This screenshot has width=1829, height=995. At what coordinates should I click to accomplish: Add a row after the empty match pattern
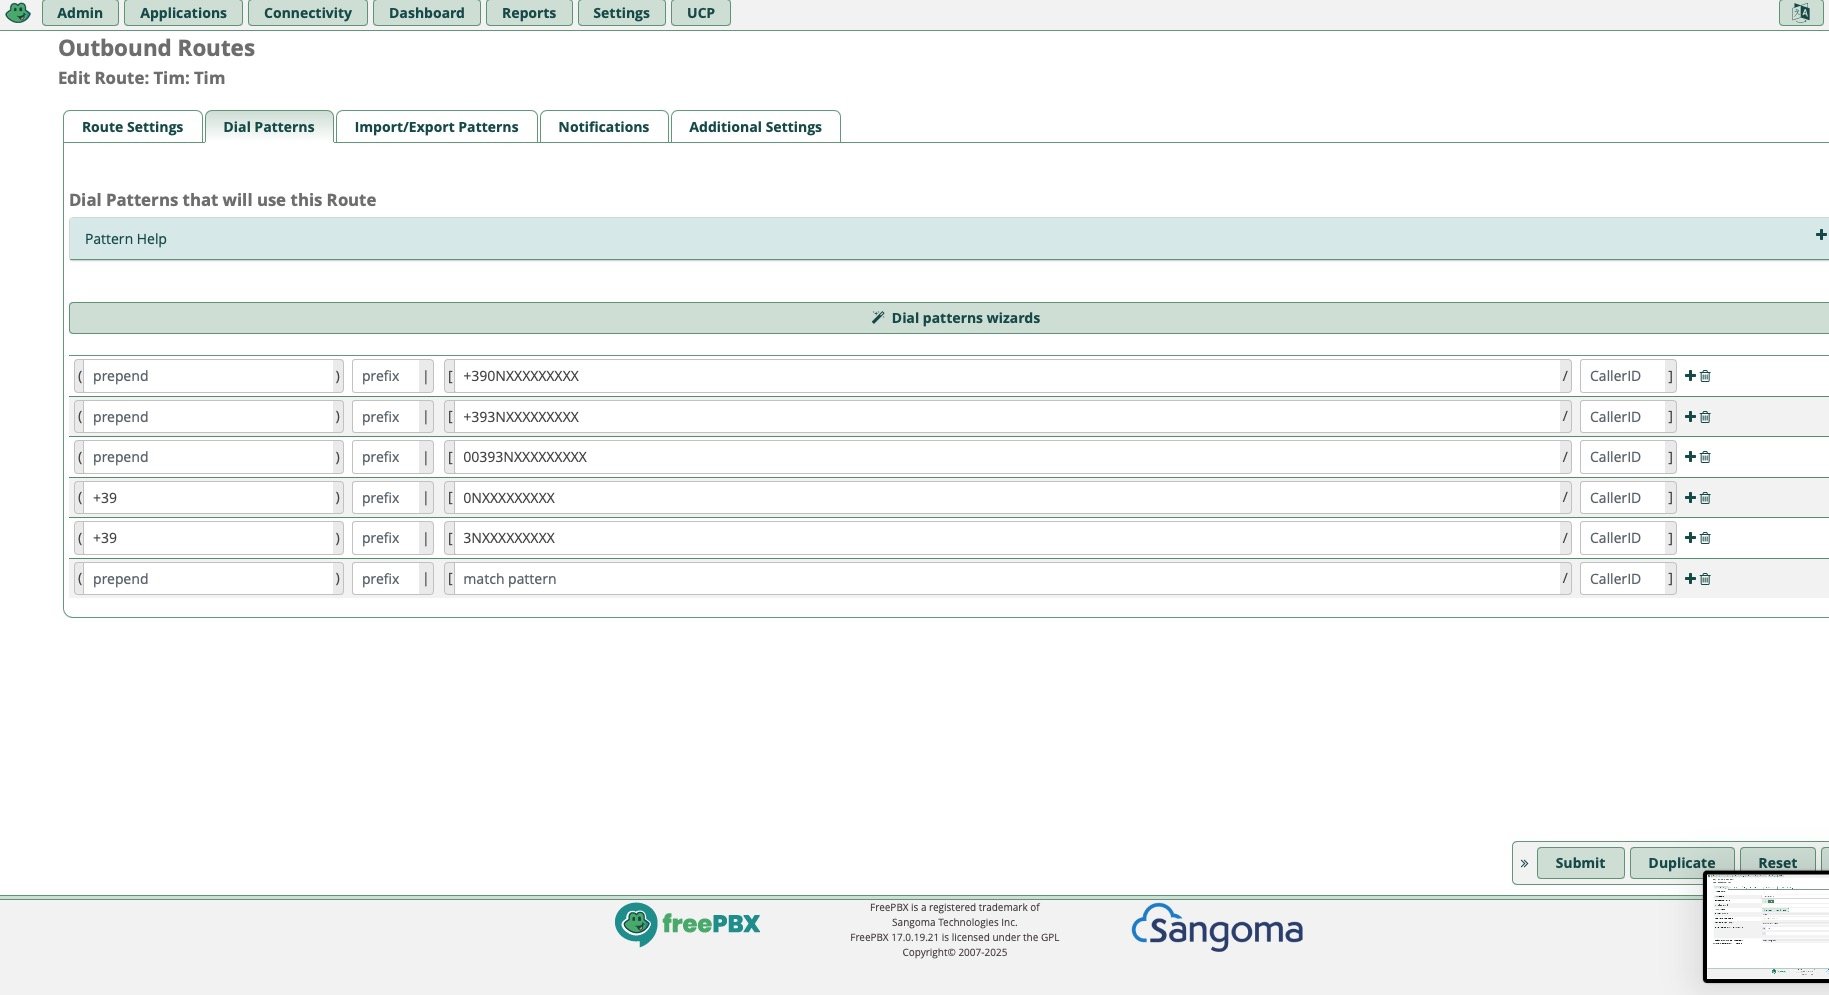tap(1690, 579)
